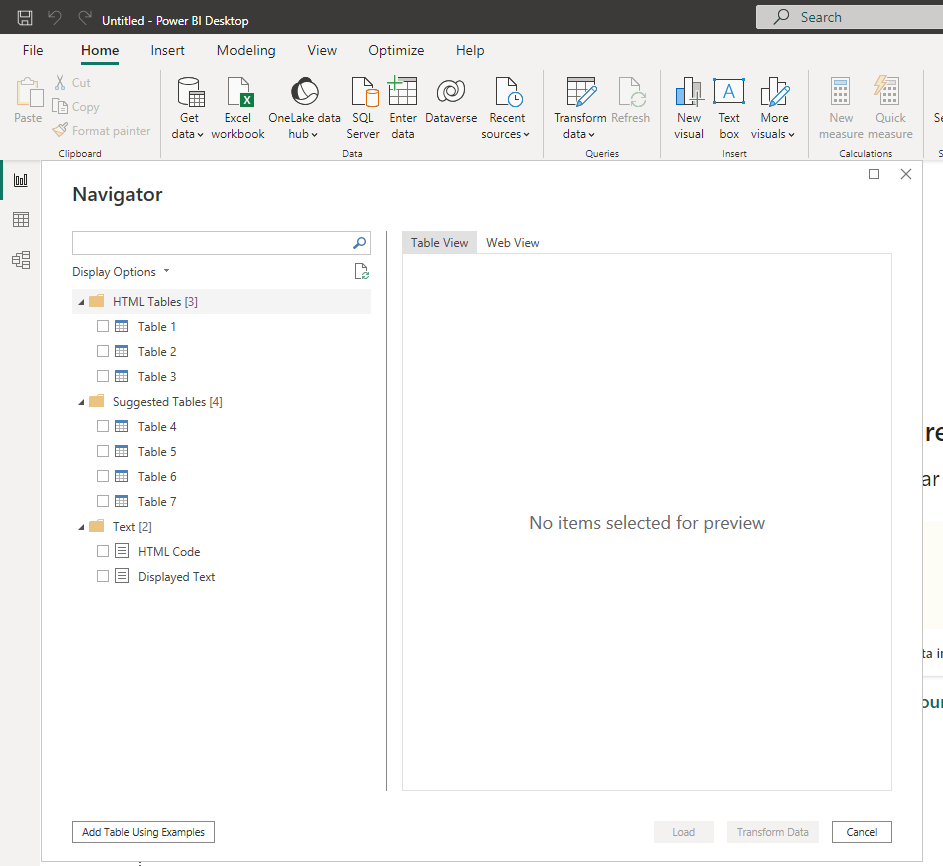Click the Cancel button

point(861,832)
